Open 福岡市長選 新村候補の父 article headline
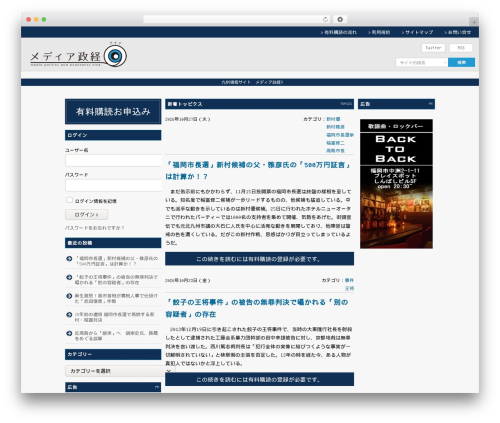Image resolution: width=500 pixels, height=423 pixels. 258,171
